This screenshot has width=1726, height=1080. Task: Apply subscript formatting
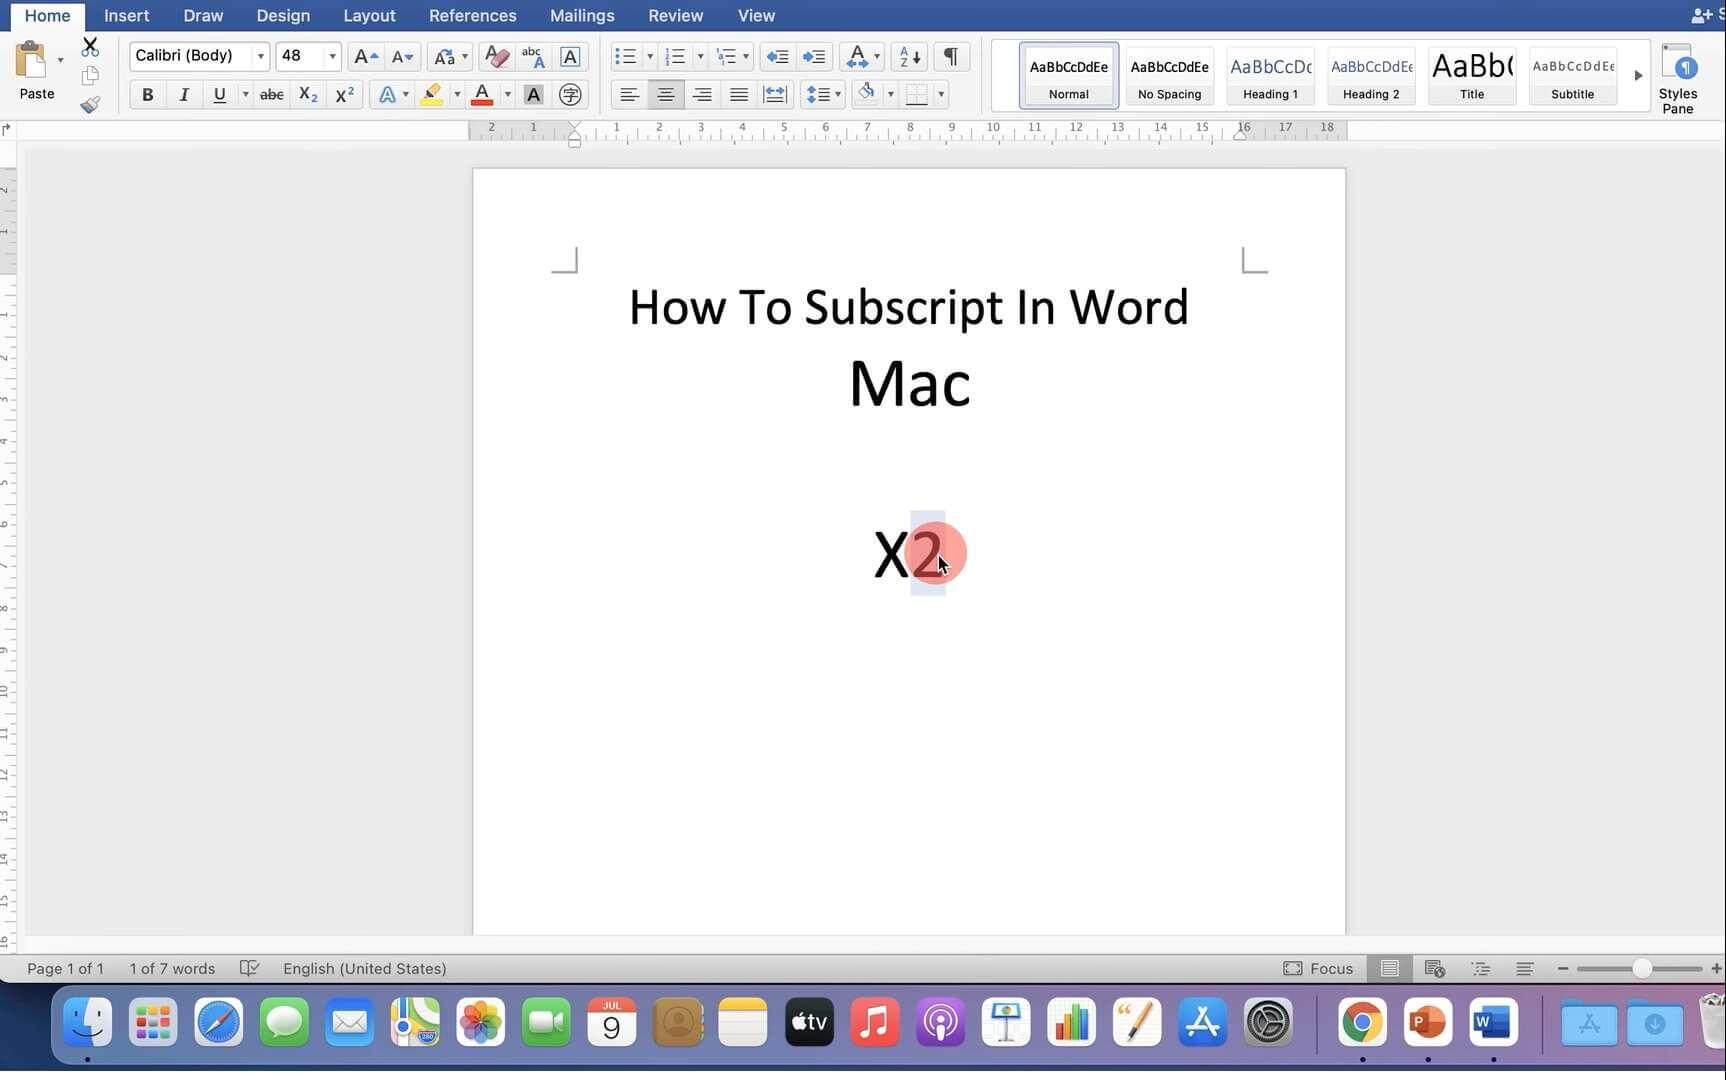(307, 94)
